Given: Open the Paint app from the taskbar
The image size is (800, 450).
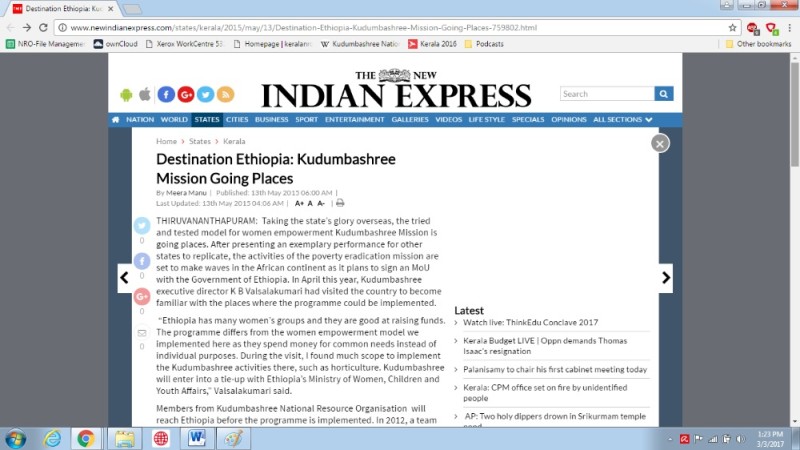Looking at the screenshot, I should click(234, 439).
